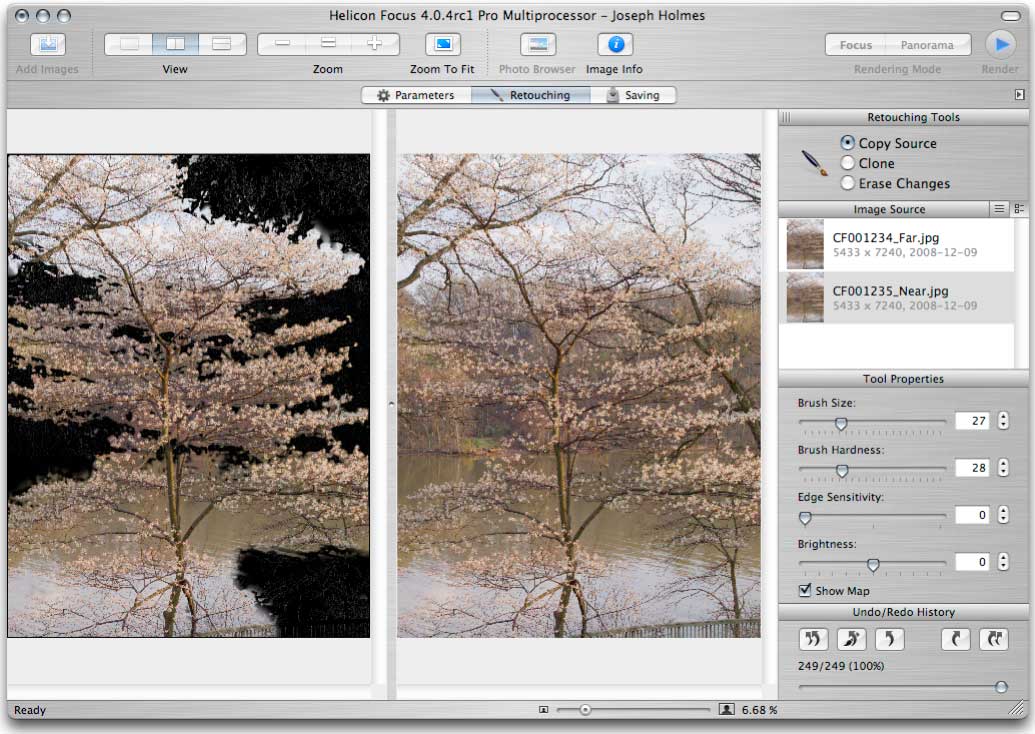Viewport: 1035px width, 734px height.
Task: Select the Erase Changes radio option
Action: click(848, 183)
